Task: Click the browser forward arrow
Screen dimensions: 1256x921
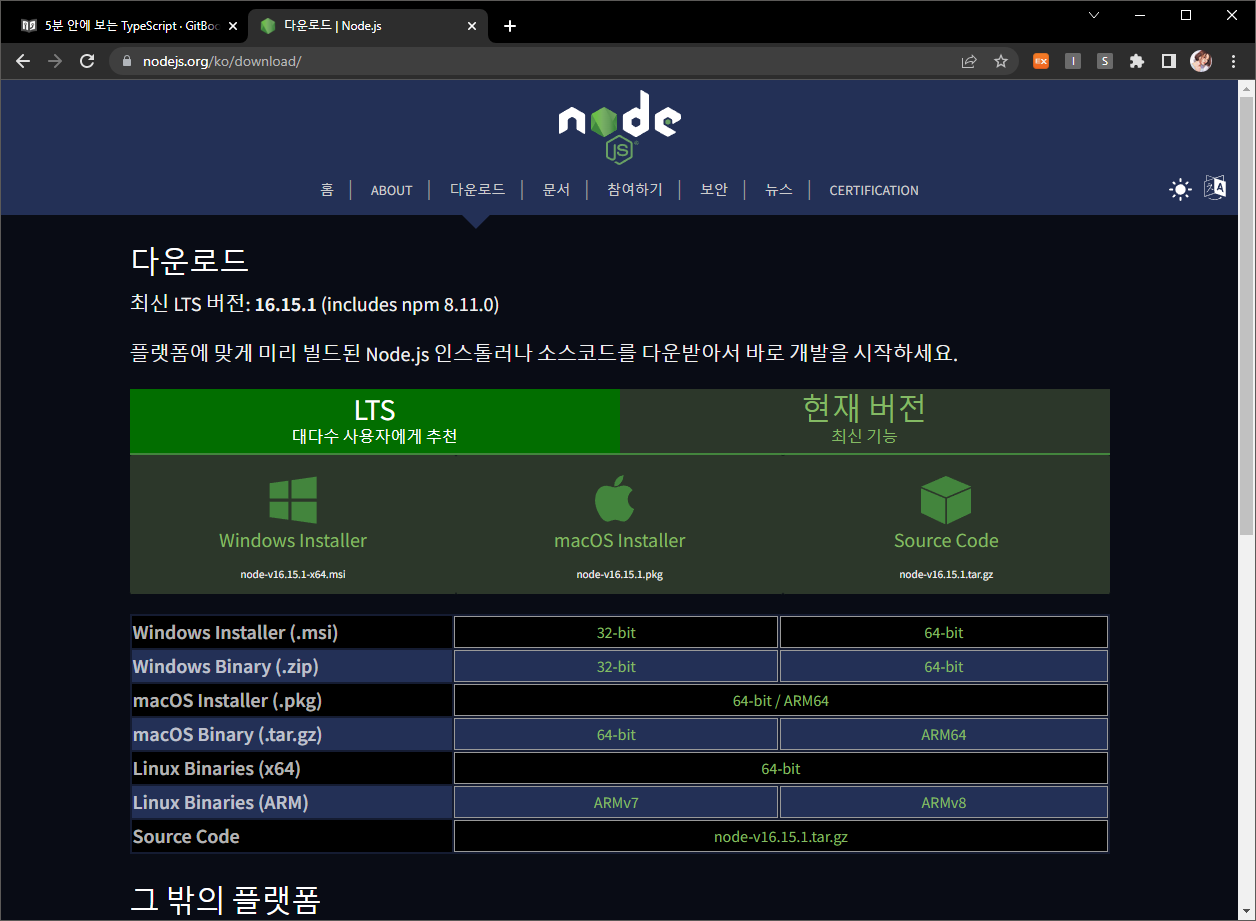Action: point(55,61)
